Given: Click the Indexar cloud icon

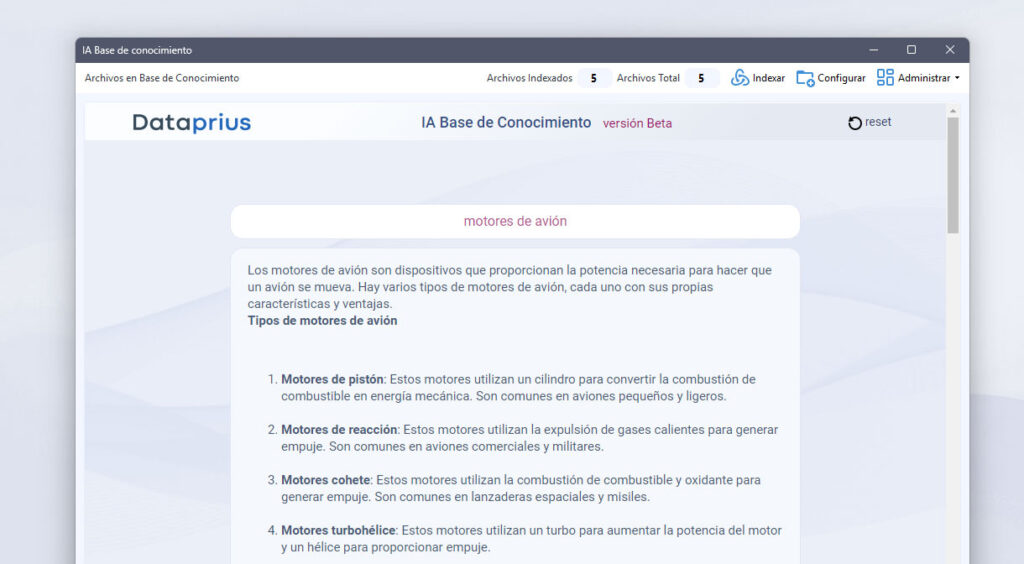Looking at the screenshot, I should 739,78.
